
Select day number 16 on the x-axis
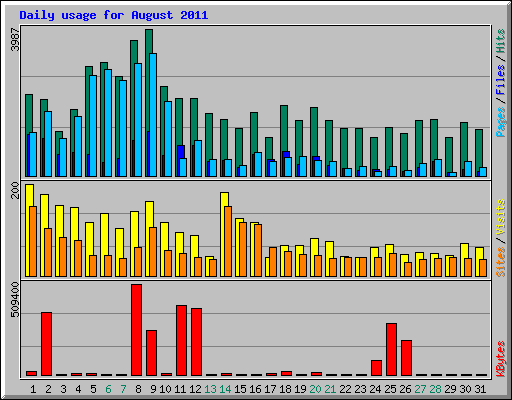[x=255, y=389]
